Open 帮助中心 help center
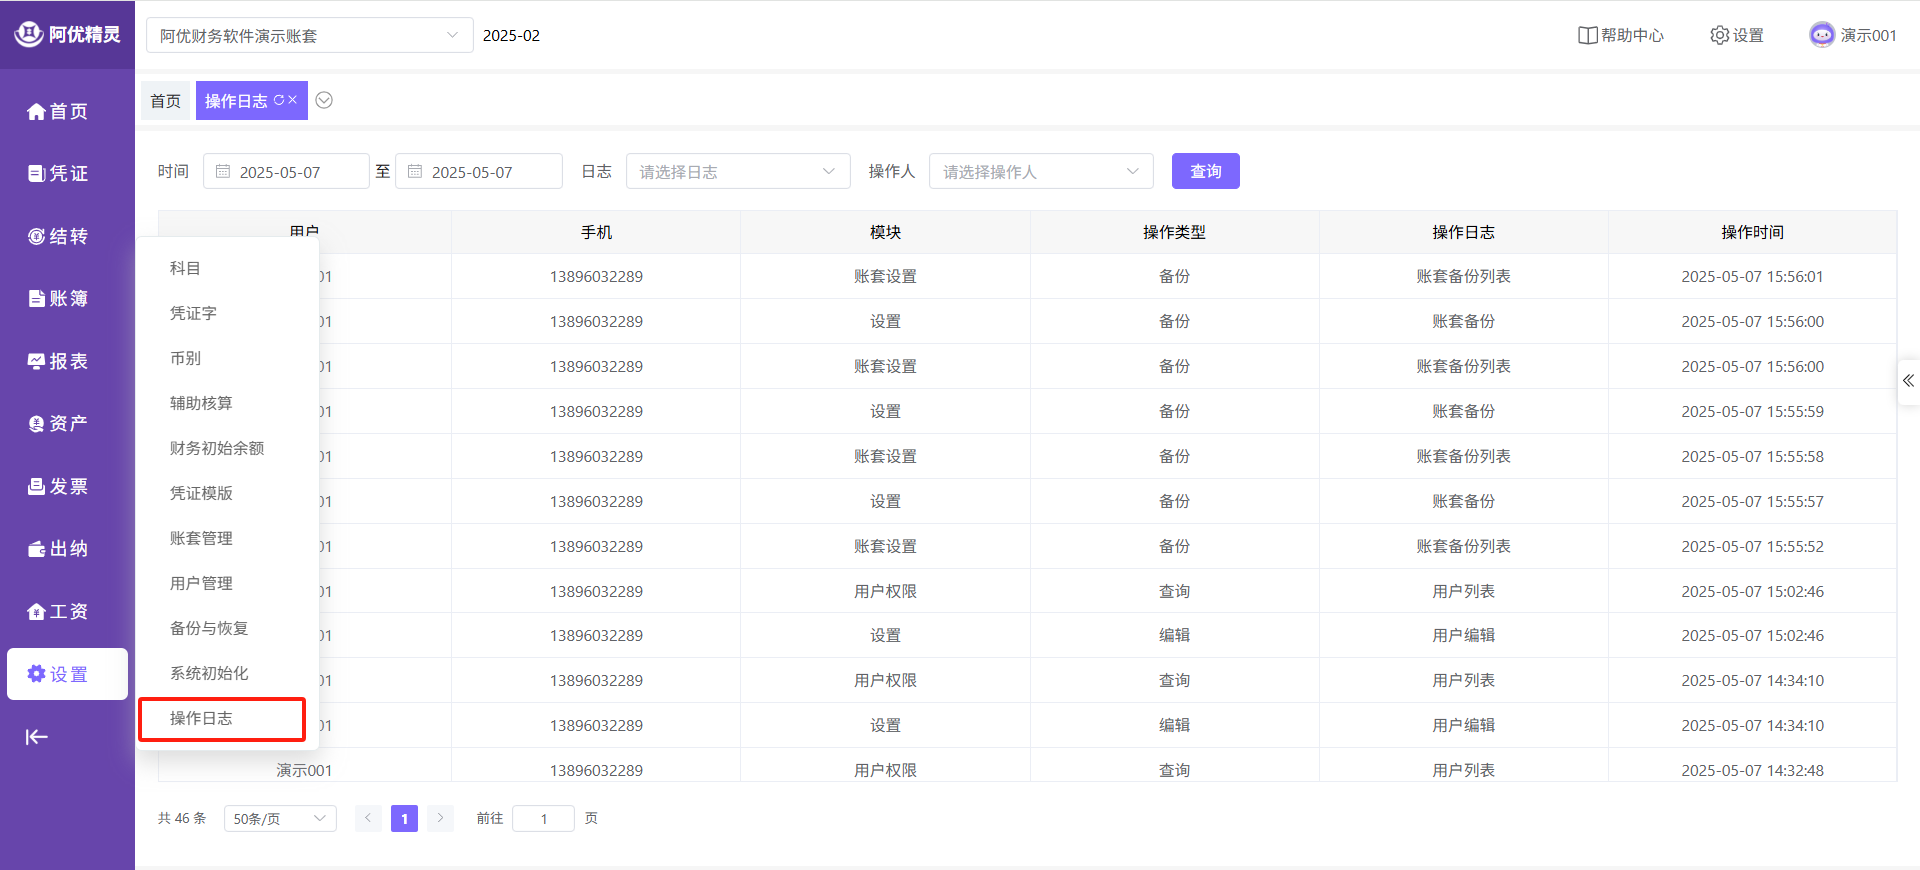Image resolution: width=1920 pixels, height=870 pixels. pyautogui.click(x=1620, y=35)
